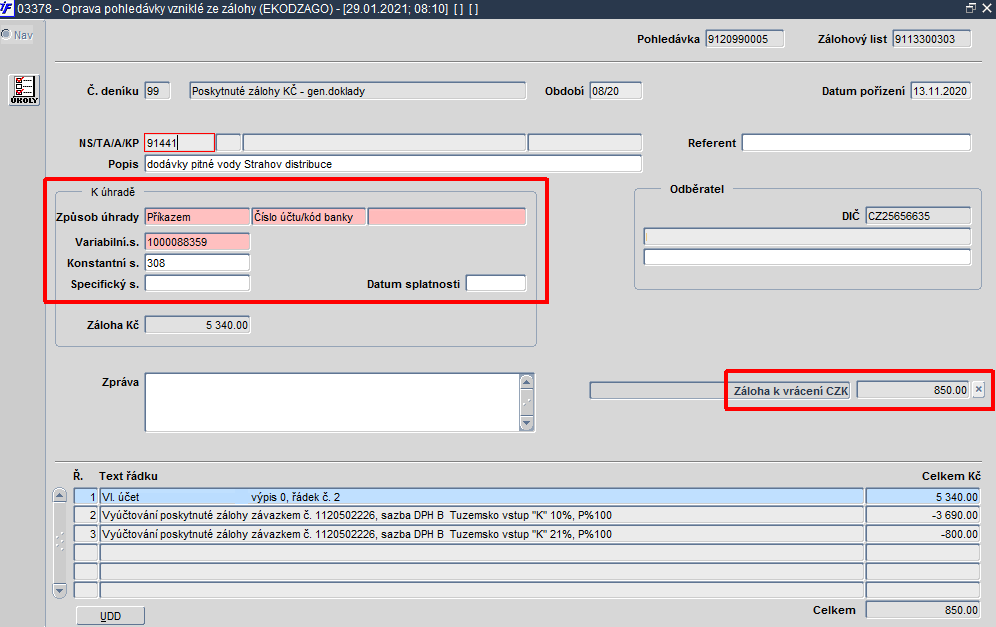Click the application icon in the title bar
This screenshot has width=996, height=627.
[7, 8]
